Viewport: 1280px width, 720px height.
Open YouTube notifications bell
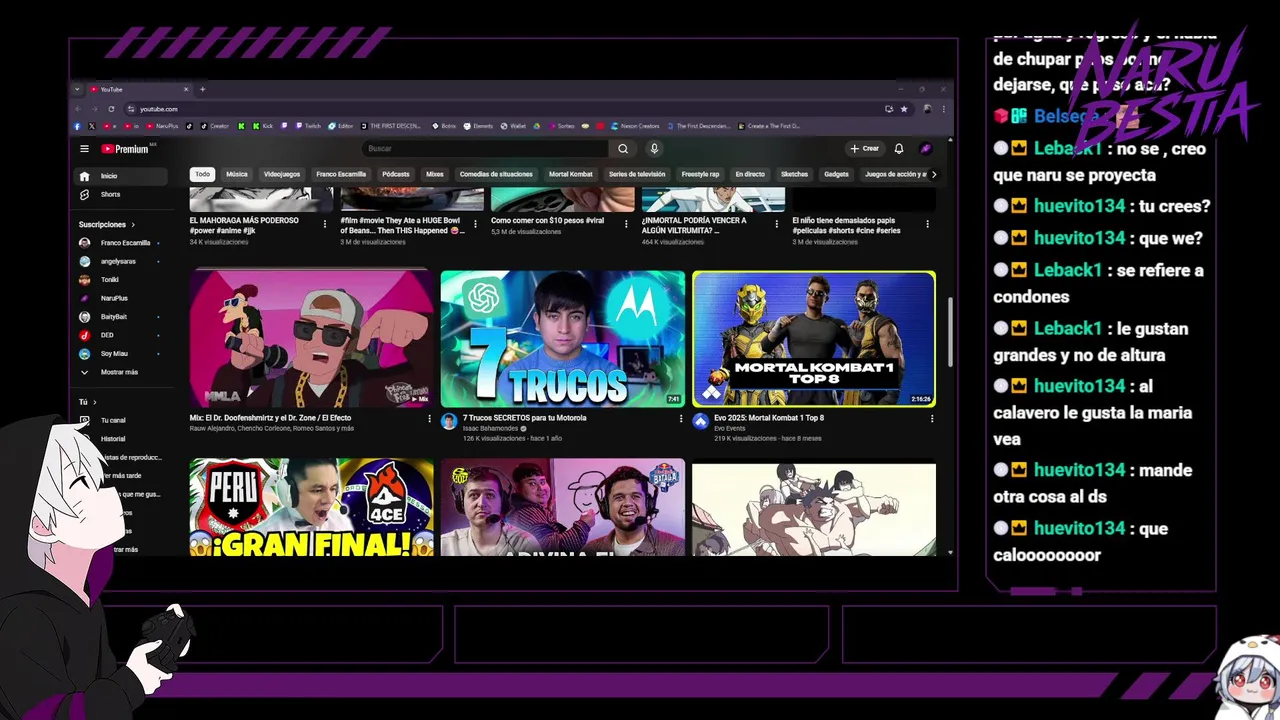pos(899,149)
